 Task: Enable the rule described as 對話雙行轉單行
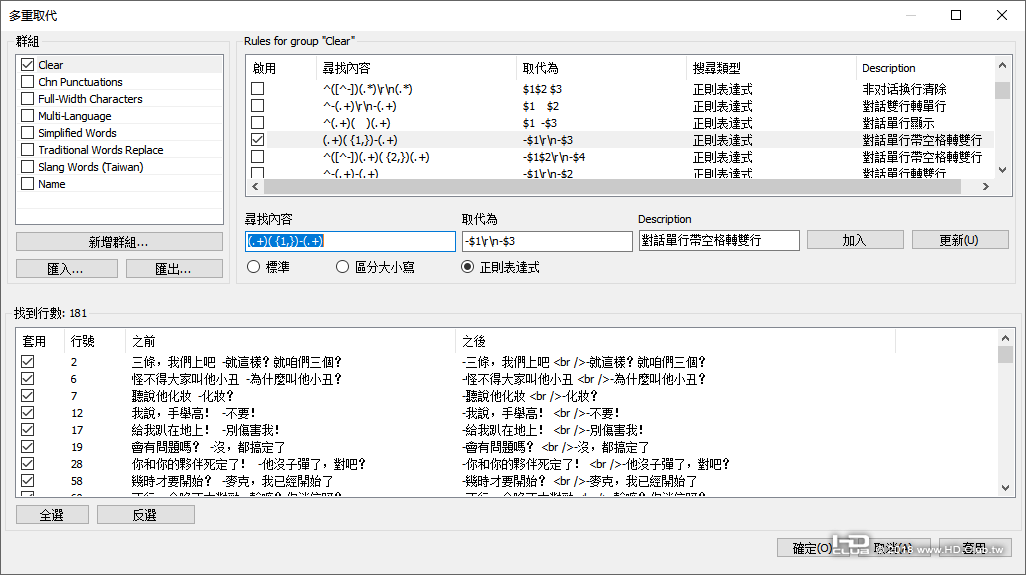[258, 106]
